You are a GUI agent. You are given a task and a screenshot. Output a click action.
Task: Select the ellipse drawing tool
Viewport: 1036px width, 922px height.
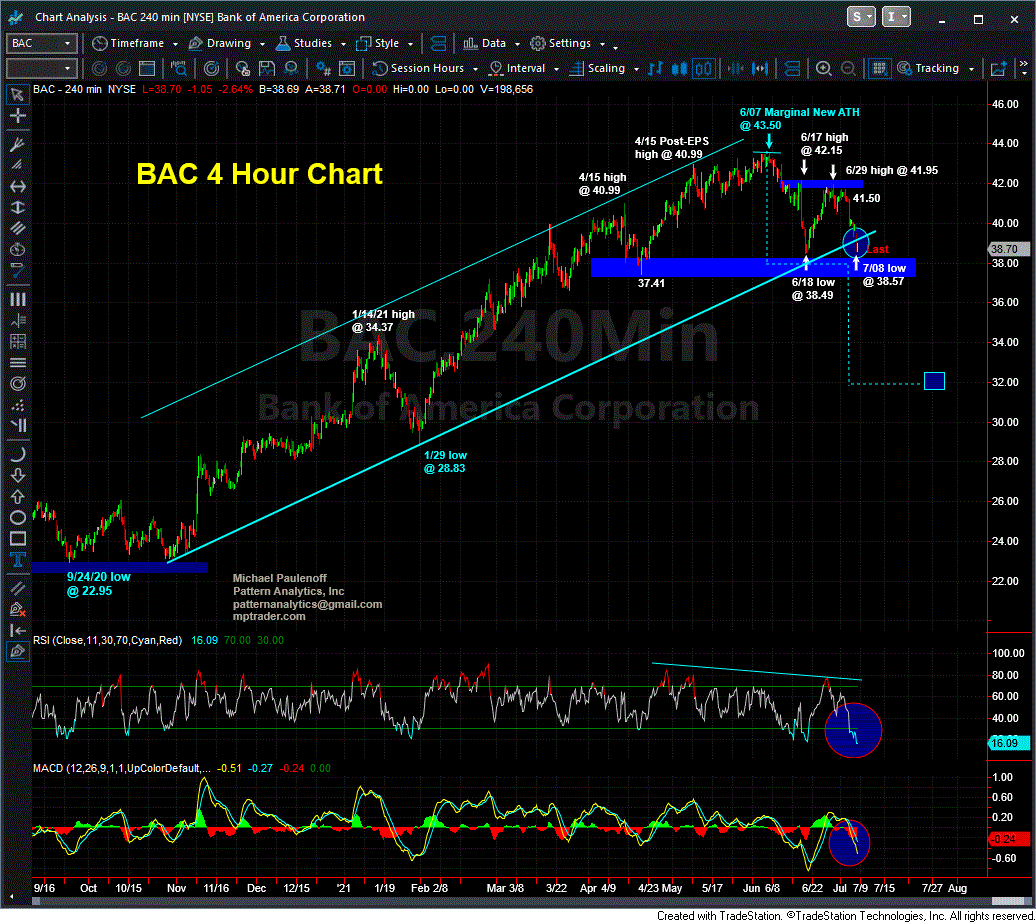(18, 518)
